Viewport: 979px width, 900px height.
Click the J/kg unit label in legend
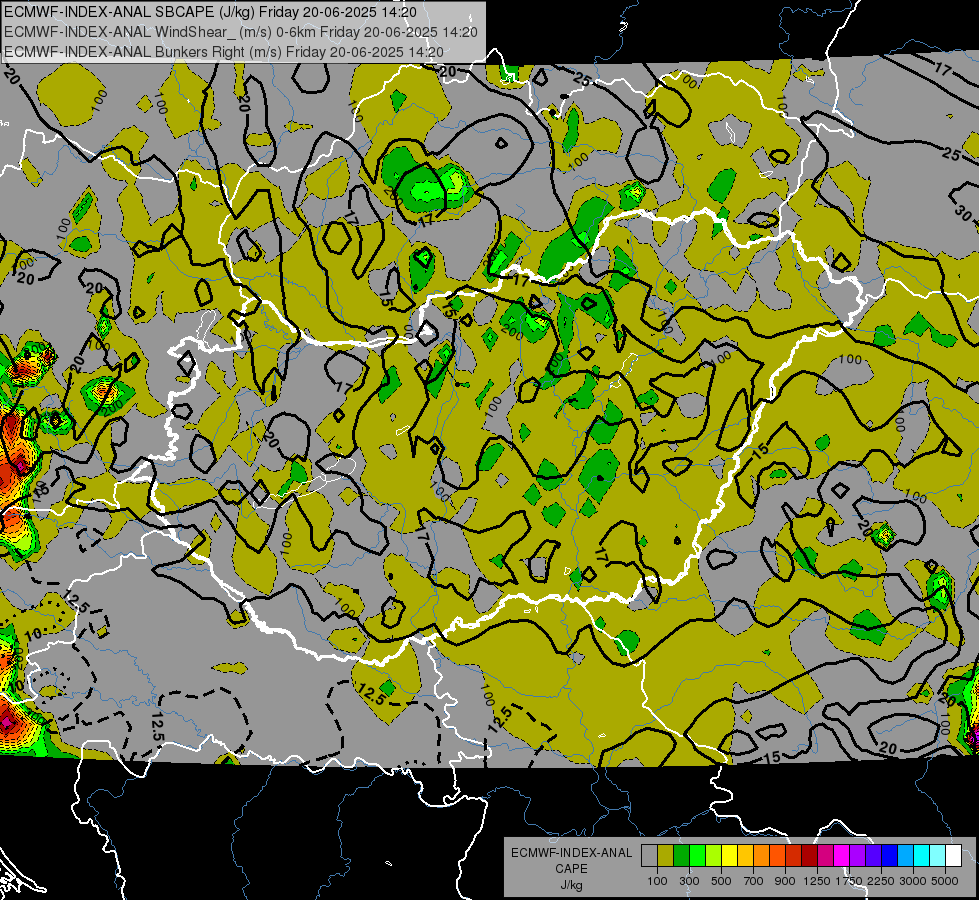coord(572,885)
